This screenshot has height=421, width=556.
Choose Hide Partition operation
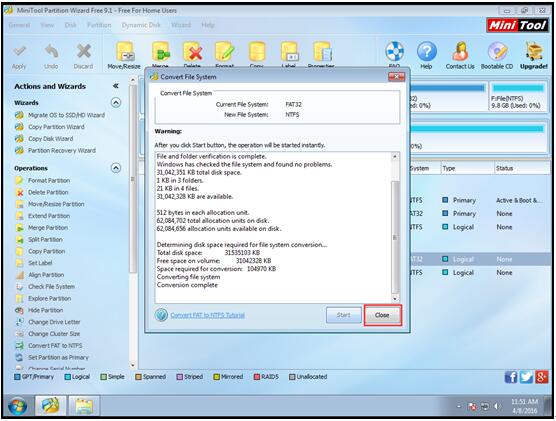pyautogui.click(x=46, y=310)
